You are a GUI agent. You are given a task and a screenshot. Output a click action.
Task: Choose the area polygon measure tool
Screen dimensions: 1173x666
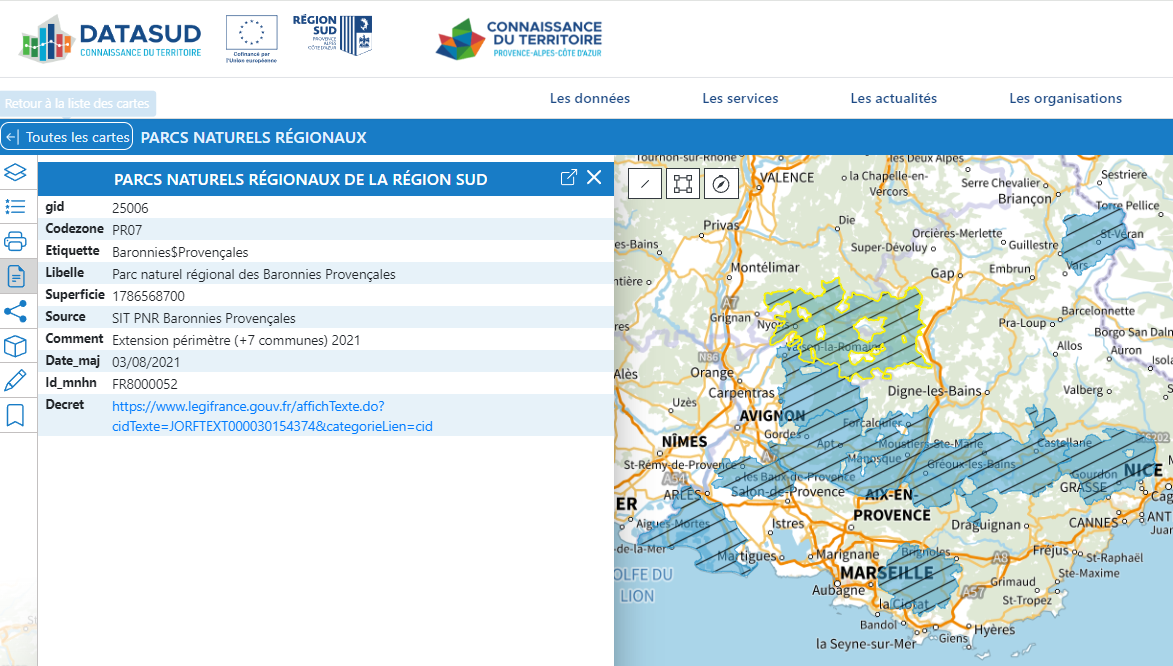tap(683, 183)
